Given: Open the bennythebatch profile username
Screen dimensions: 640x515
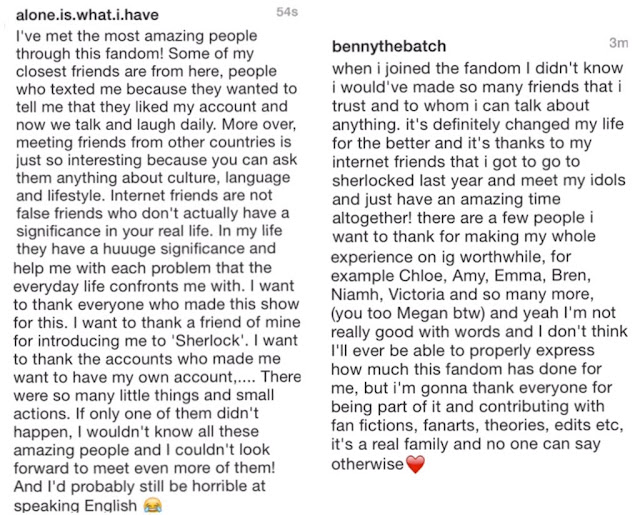Looking at the screenshot, I should tap(389, 46).
